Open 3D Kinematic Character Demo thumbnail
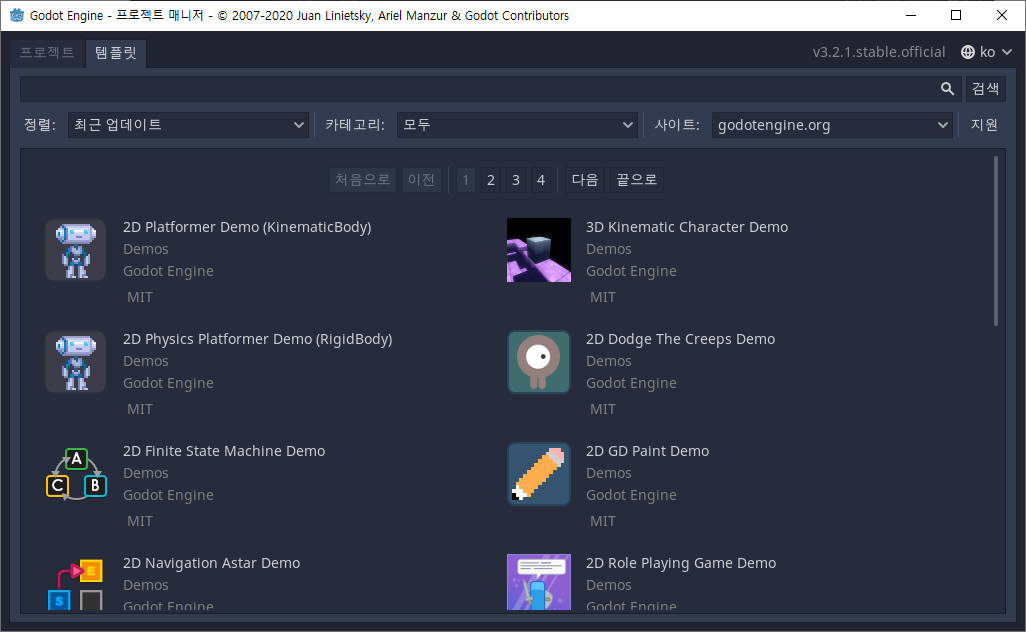 [539, 250]
